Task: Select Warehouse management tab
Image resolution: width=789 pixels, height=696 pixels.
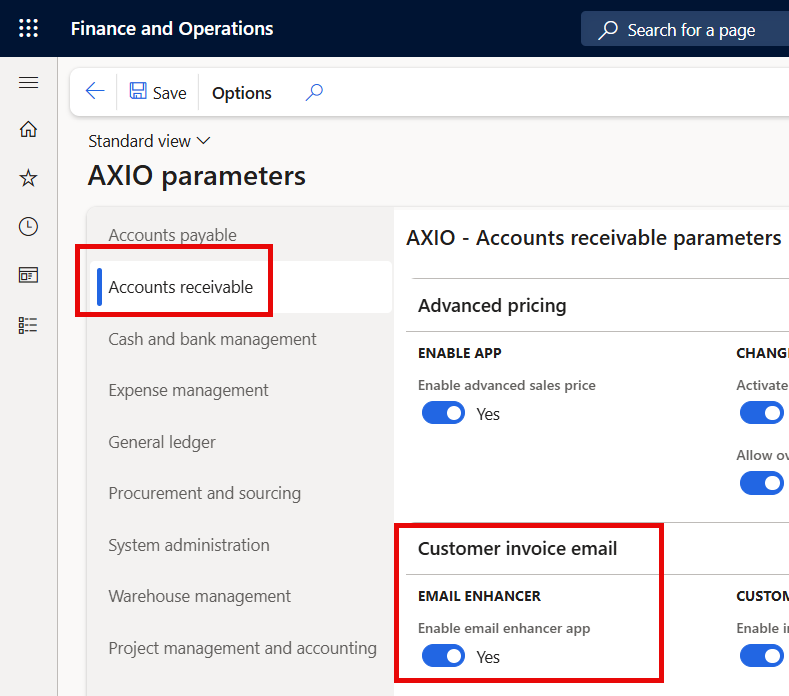Action: click(200, 596)
